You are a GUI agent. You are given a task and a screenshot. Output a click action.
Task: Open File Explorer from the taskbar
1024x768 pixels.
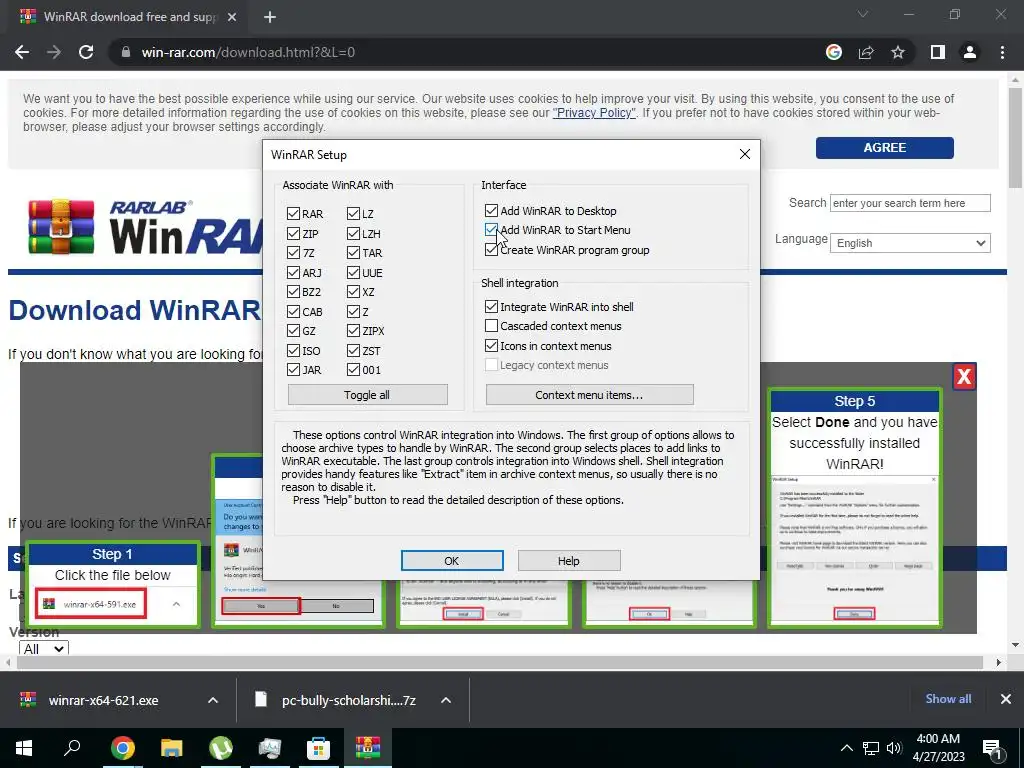coord(172,748)
